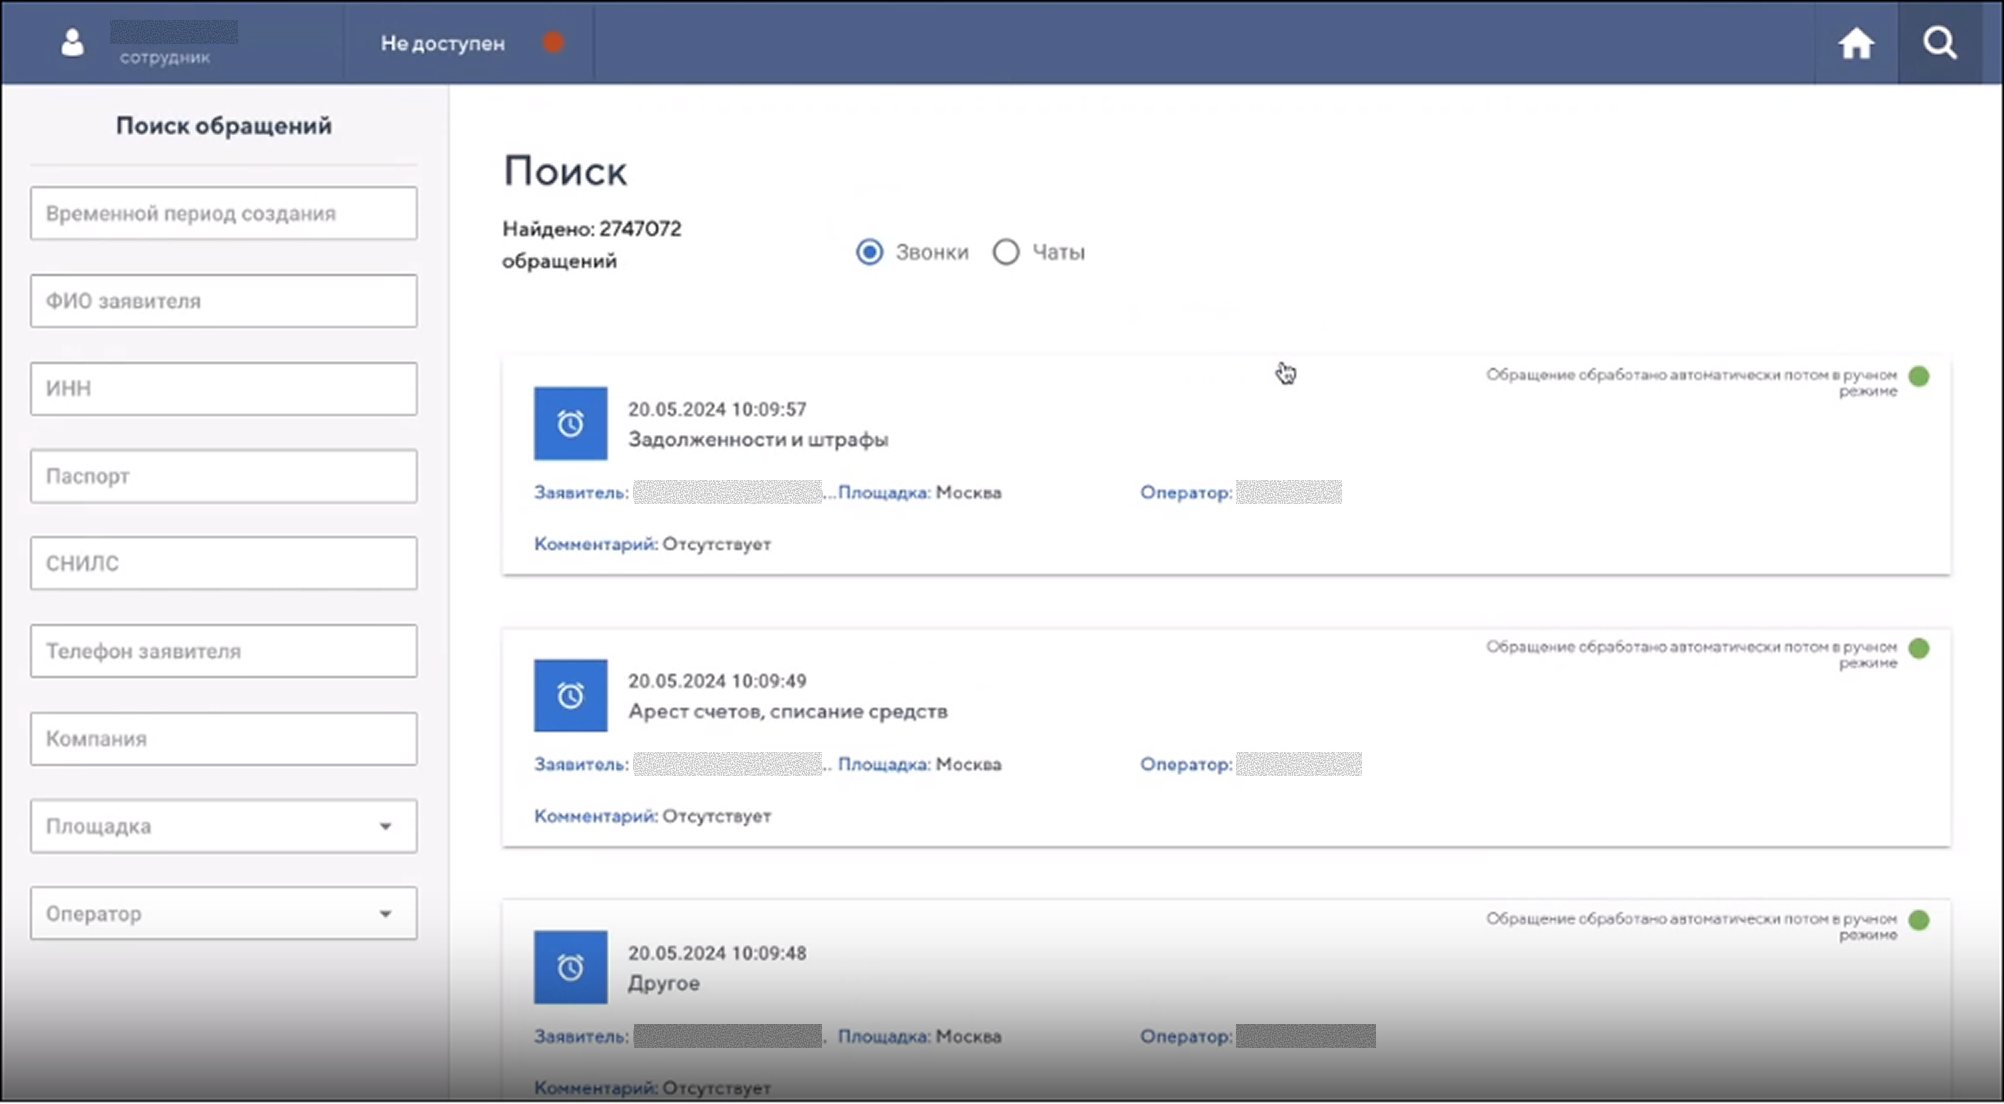Select the Чаты radio button
This screenshot has width=2004, height=1104.
coord(1006,252)
